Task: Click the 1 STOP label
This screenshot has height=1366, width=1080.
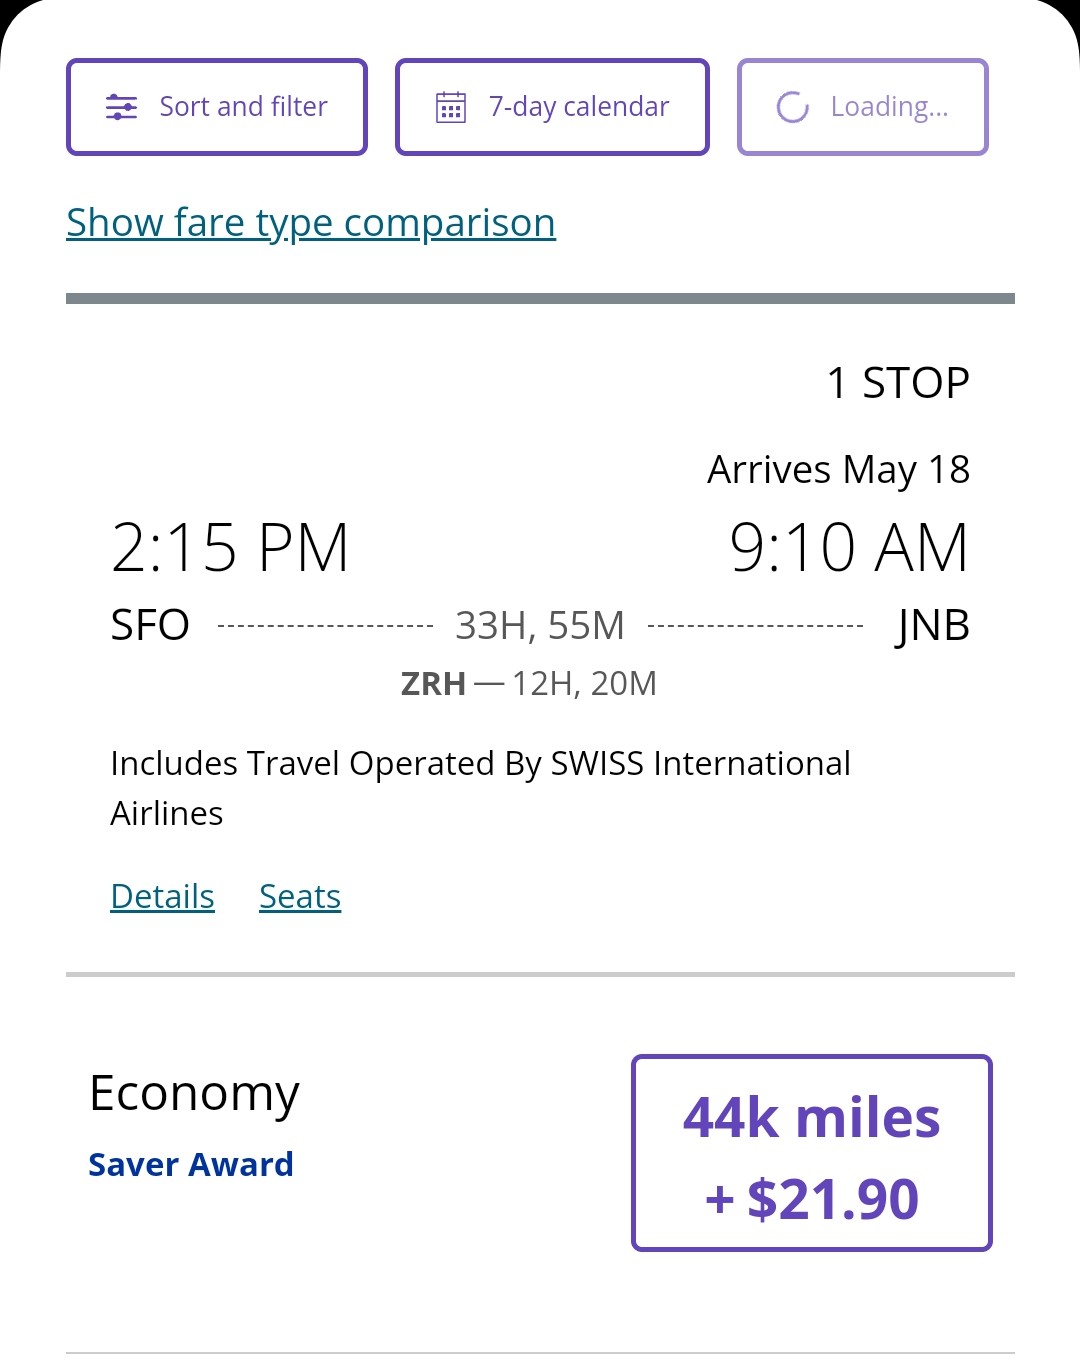Action: pos(897,383)
